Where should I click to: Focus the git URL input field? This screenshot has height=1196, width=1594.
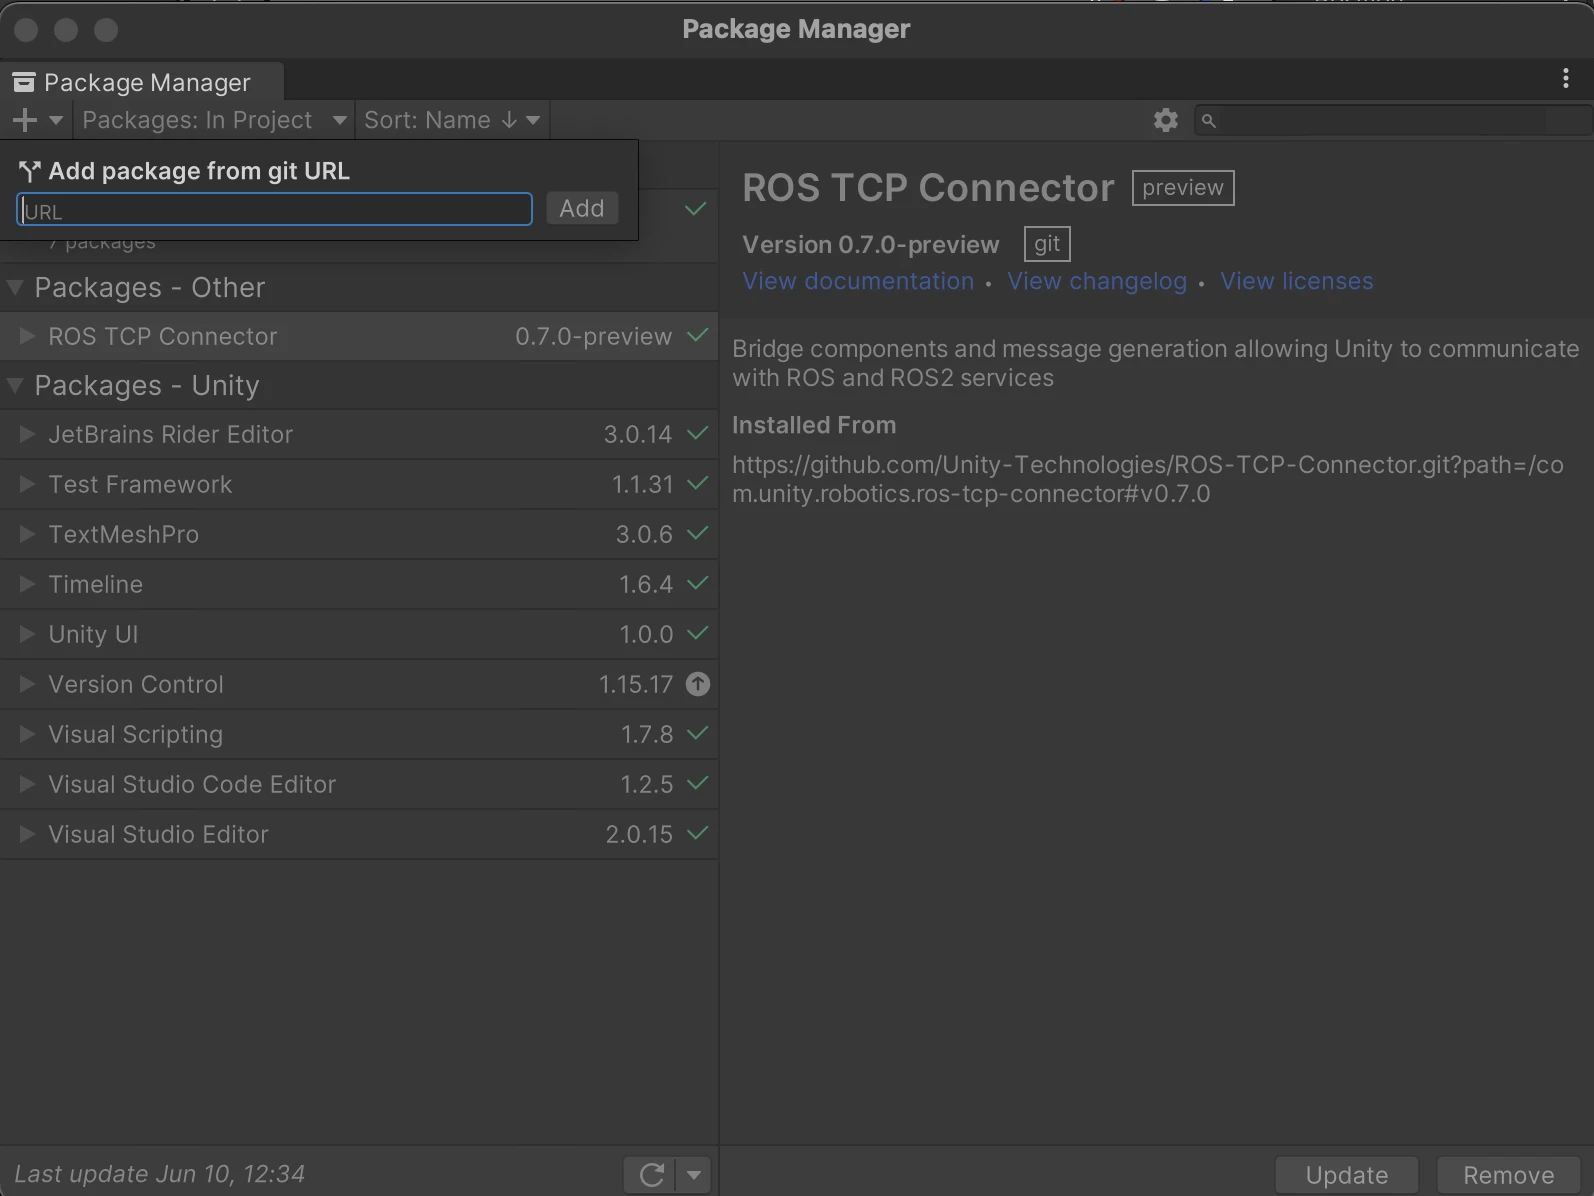point(274,209)
